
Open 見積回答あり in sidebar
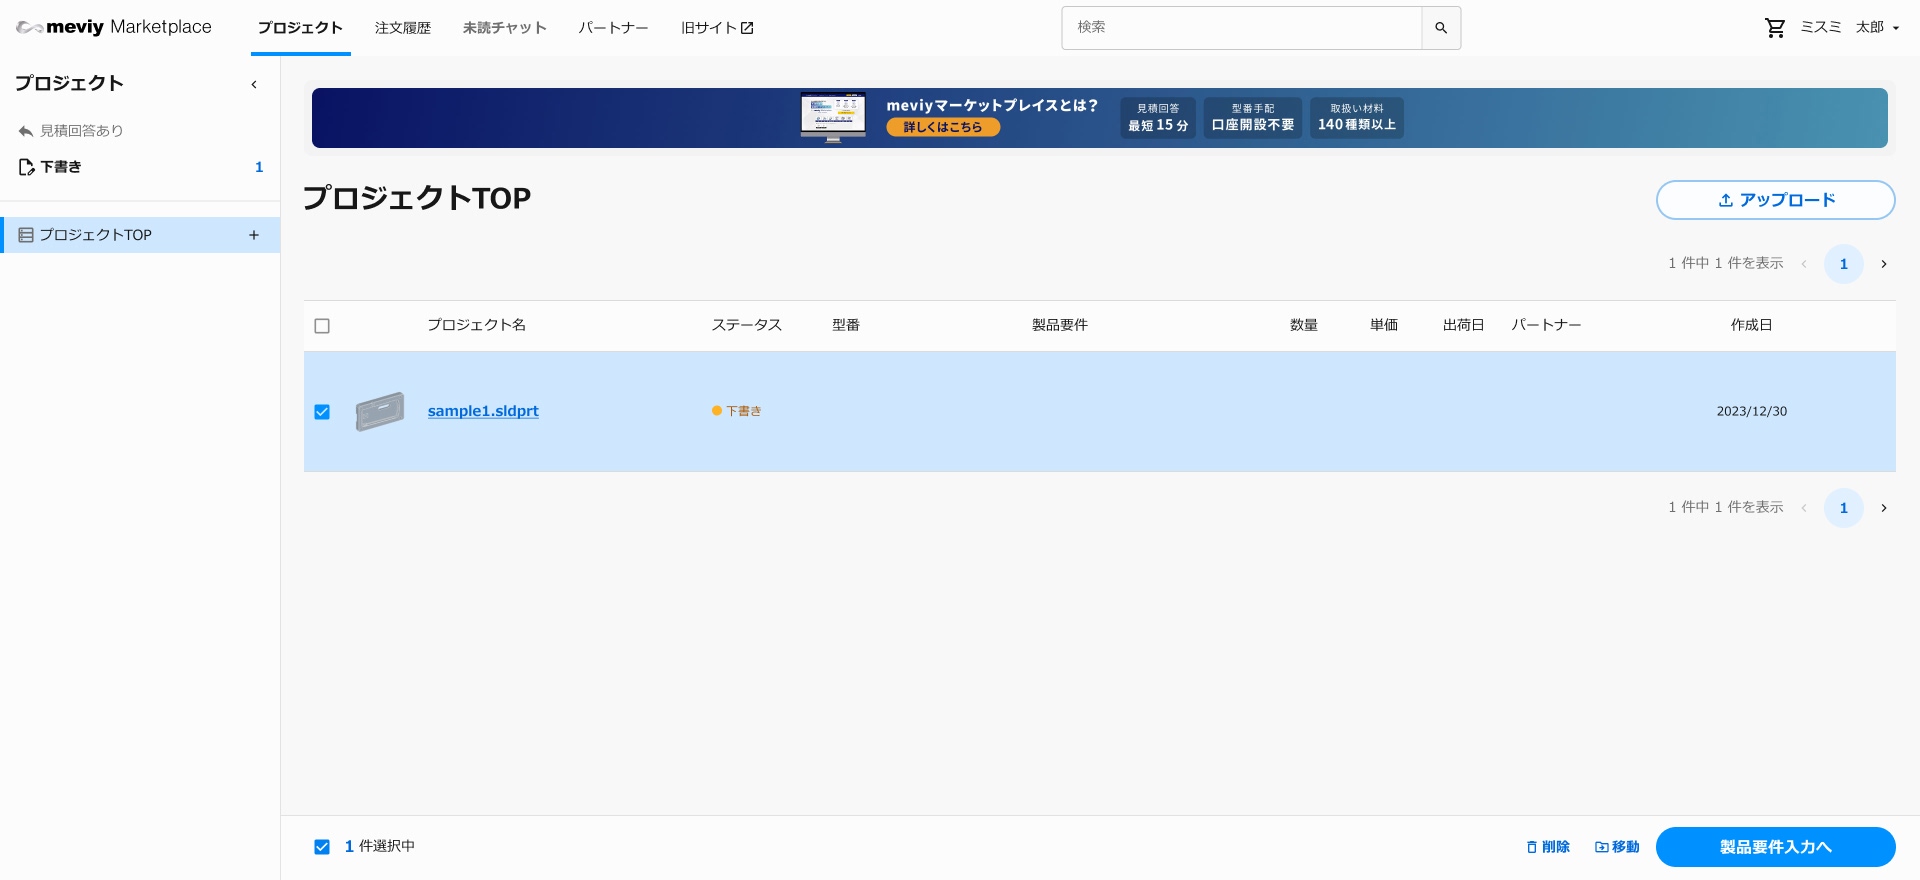pos(71,131)
